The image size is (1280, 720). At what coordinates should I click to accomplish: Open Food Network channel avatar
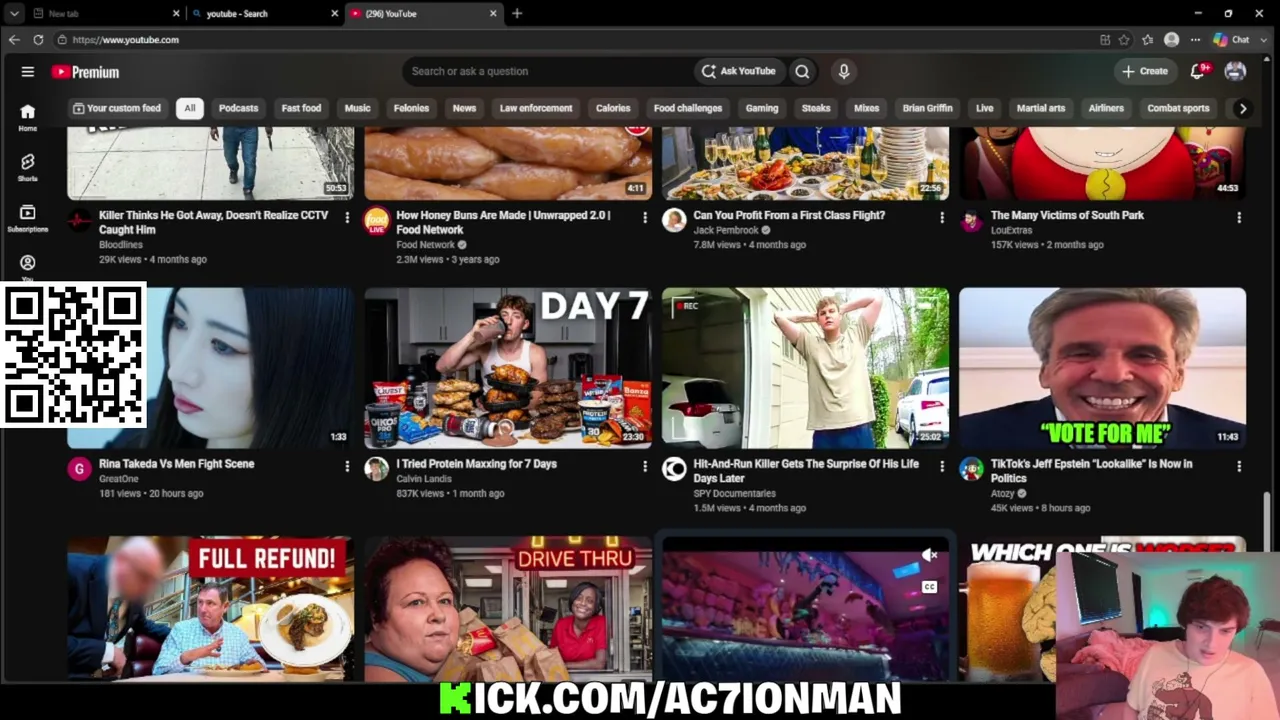point(376,221)
